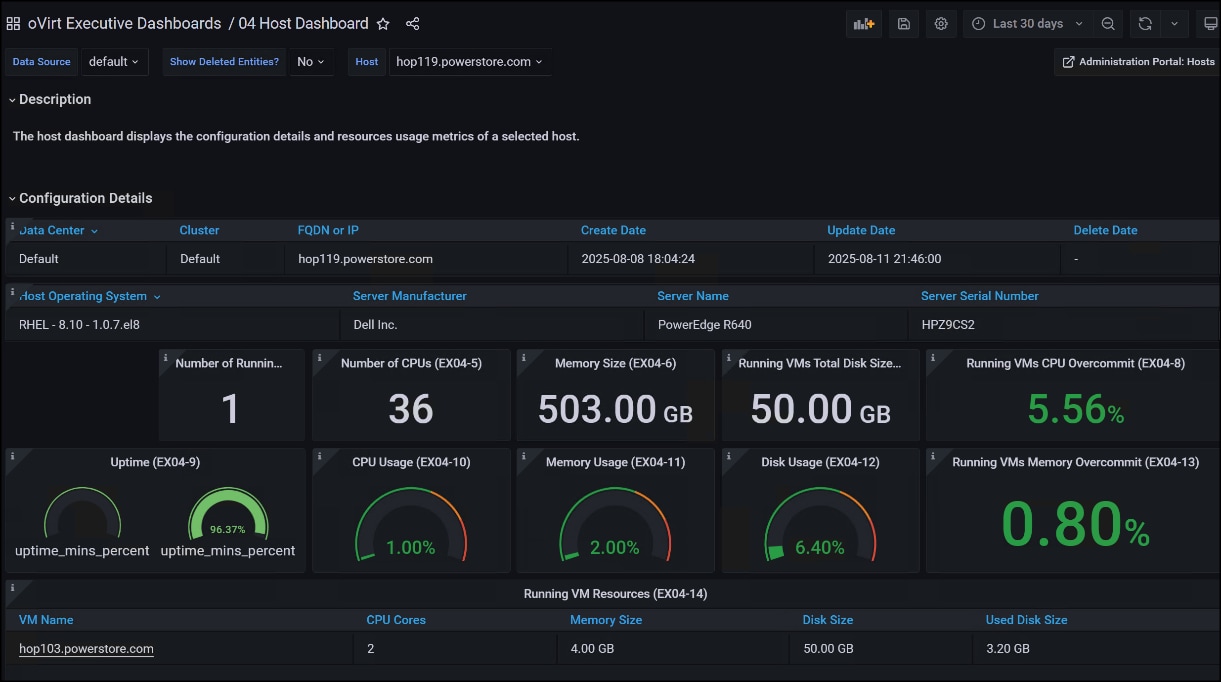Cycle view mode with the monitor icon
The image size is (1221, 682).
(1209, 24)
